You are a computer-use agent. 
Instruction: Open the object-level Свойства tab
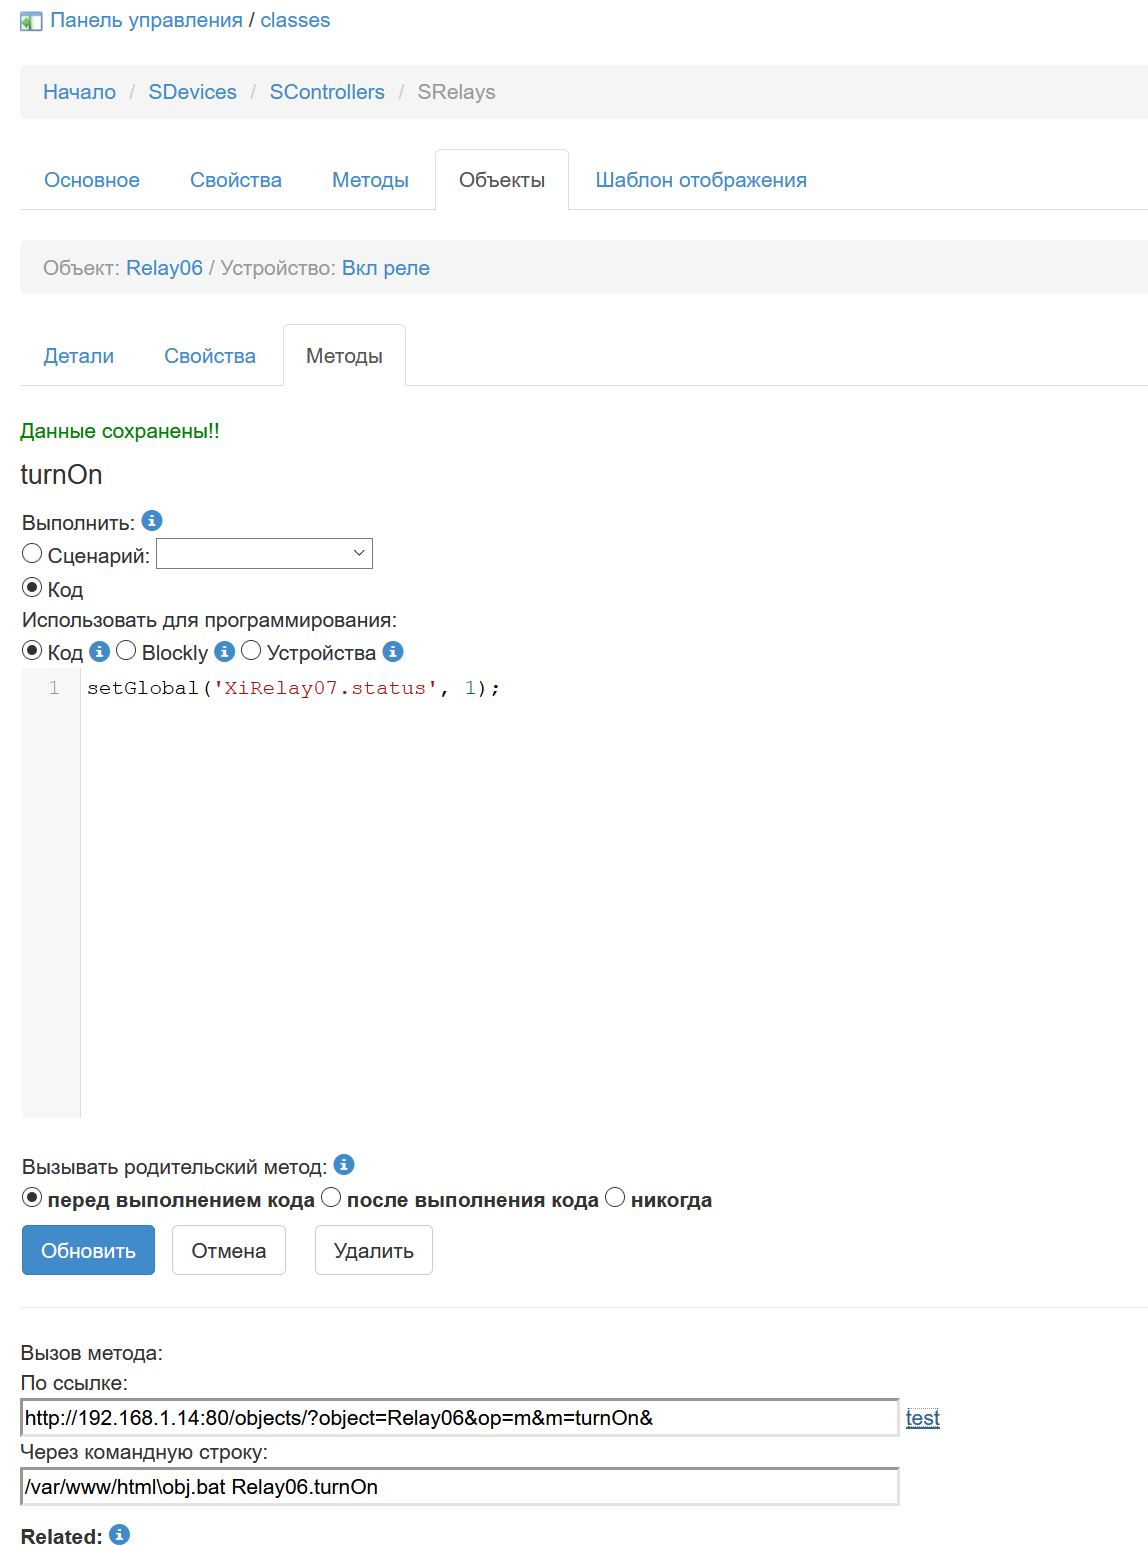coord(210,356)
